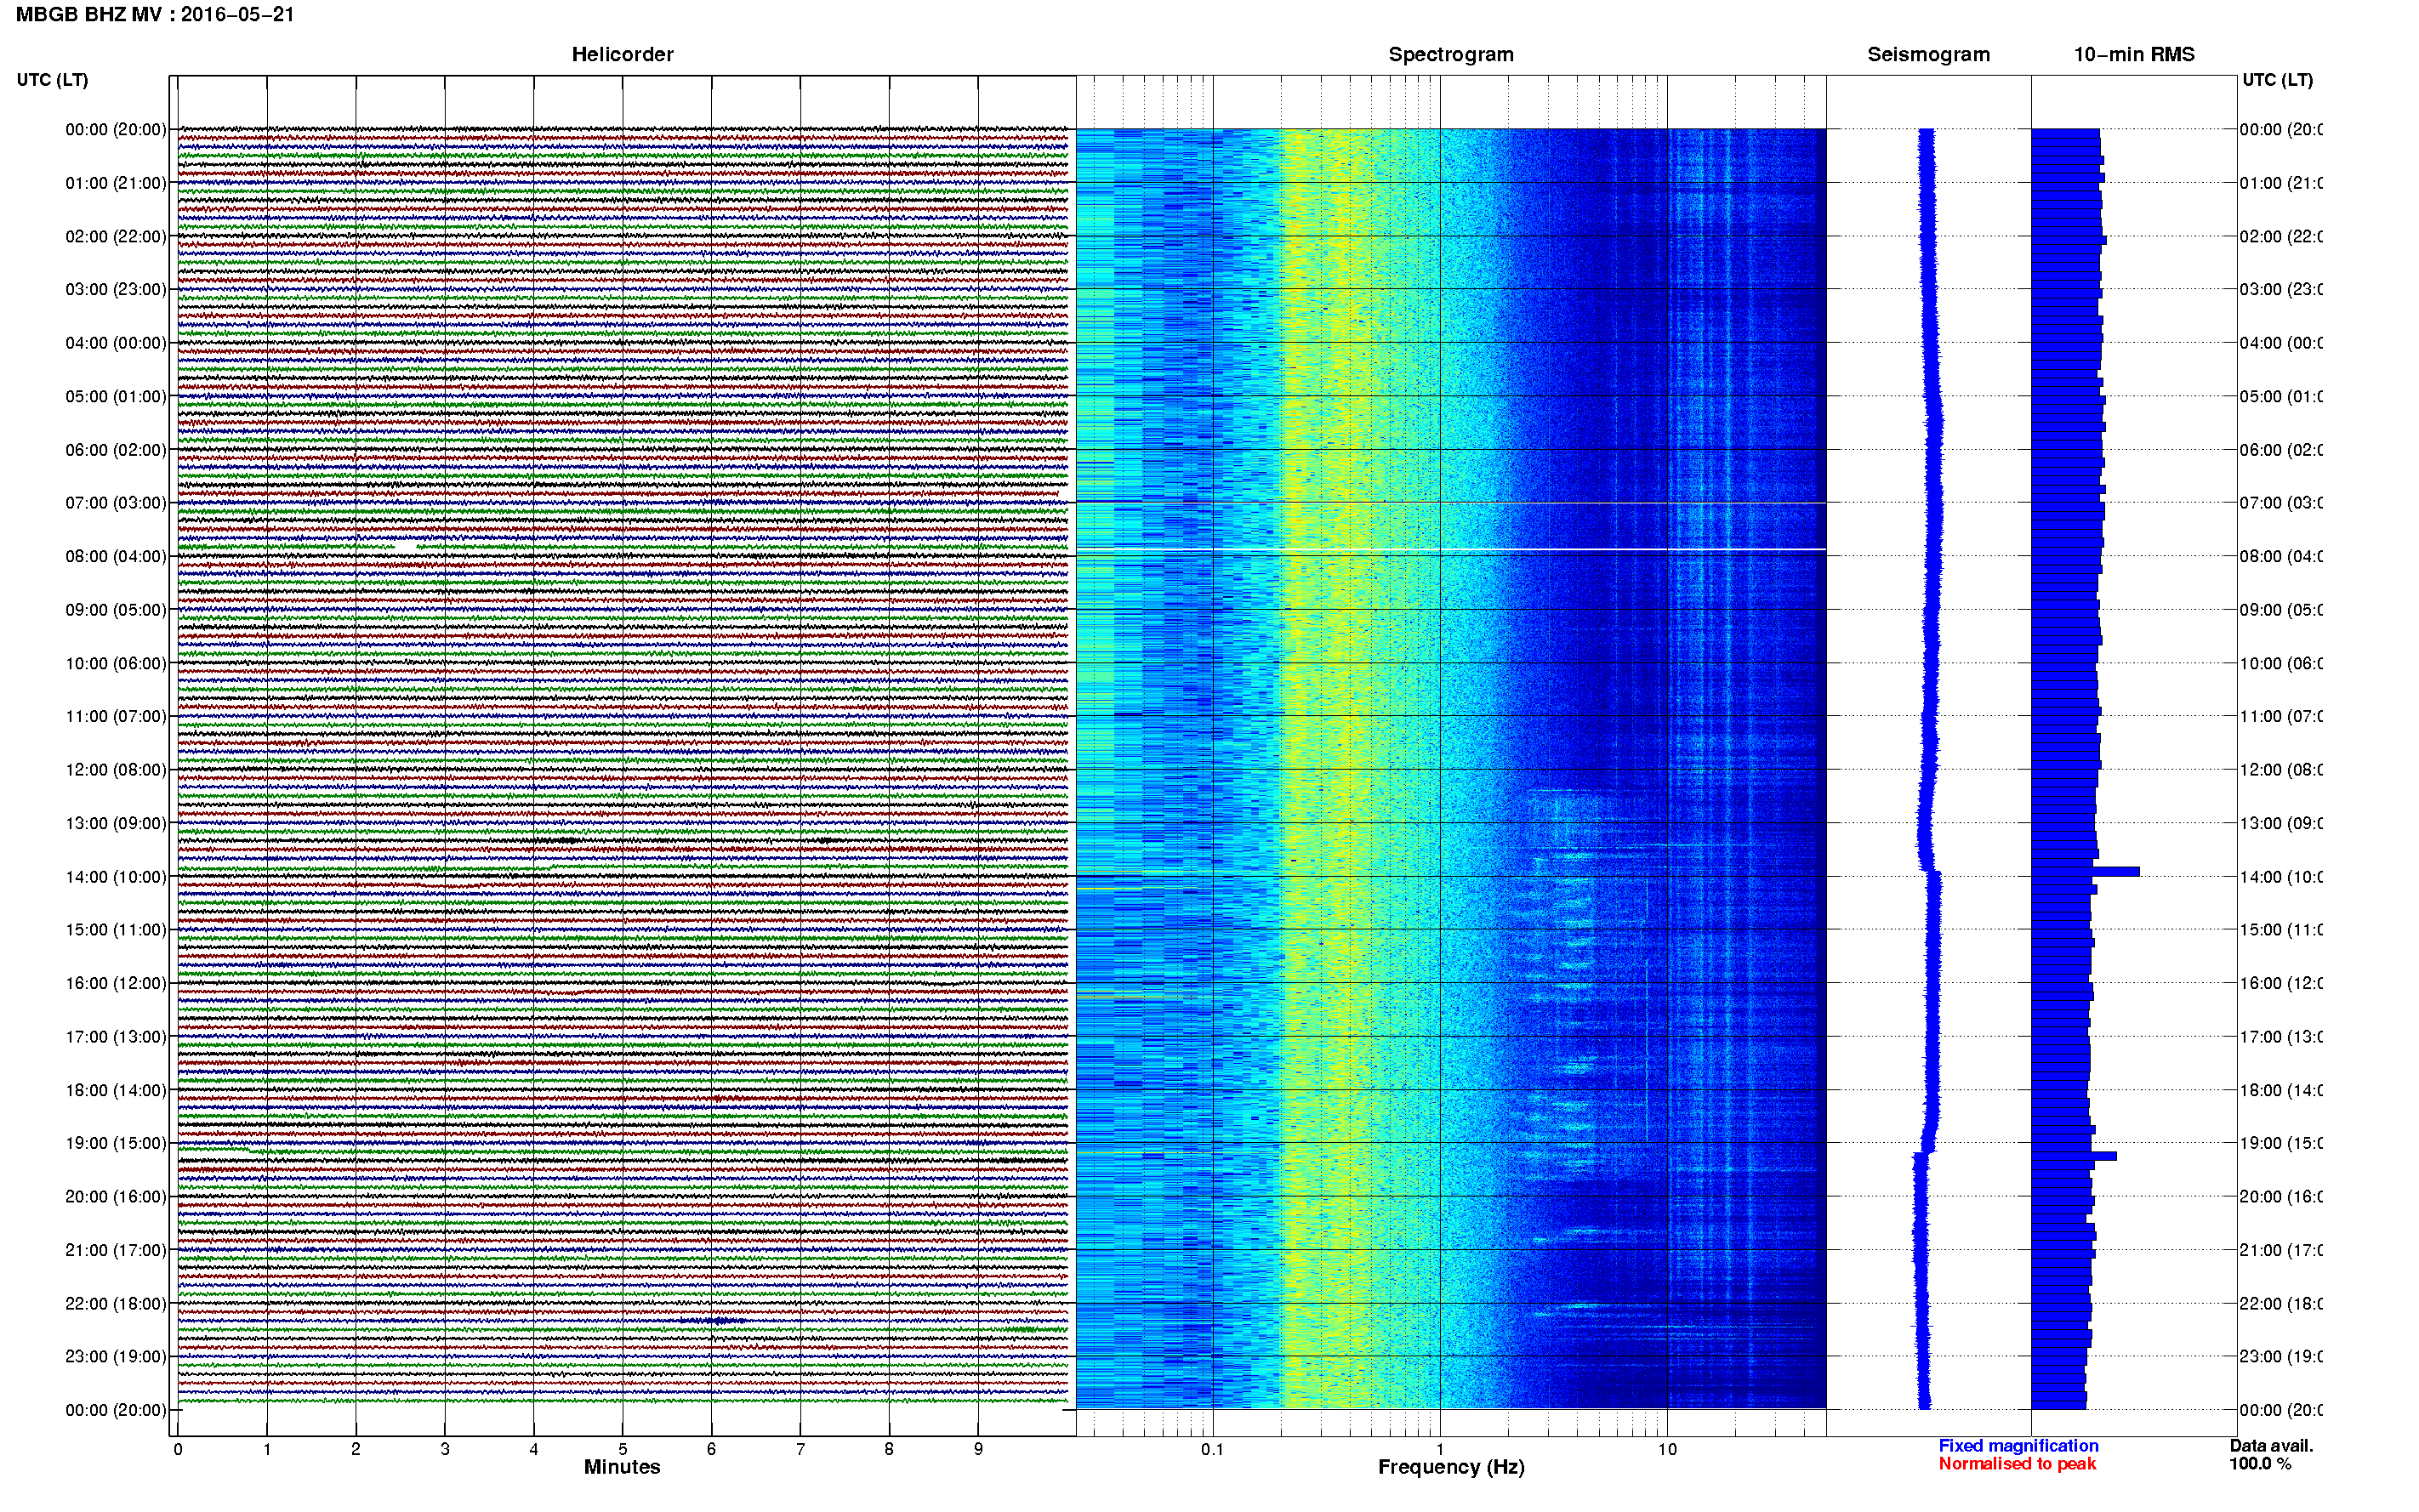Click left axis label '21:00 (17:00)'

pos(116,1250)
